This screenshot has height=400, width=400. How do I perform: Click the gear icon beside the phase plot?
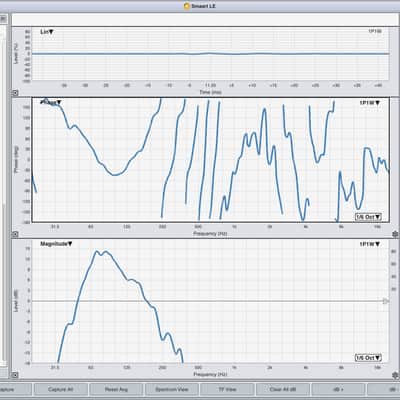click(395, 234)
